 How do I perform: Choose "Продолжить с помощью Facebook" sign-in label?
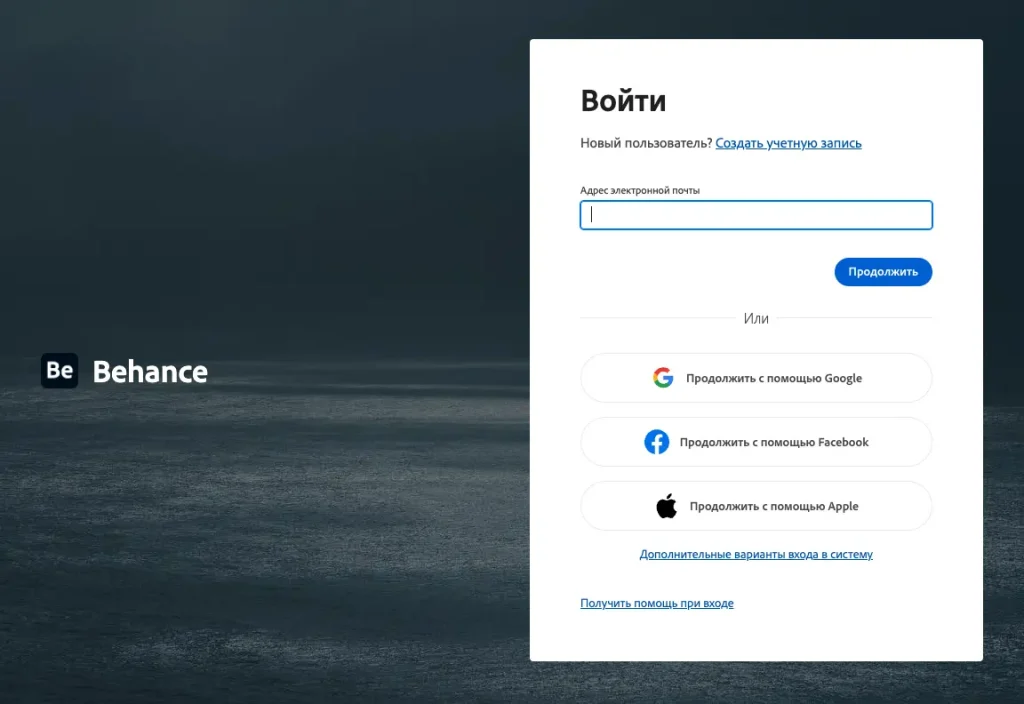coord(774,442)
